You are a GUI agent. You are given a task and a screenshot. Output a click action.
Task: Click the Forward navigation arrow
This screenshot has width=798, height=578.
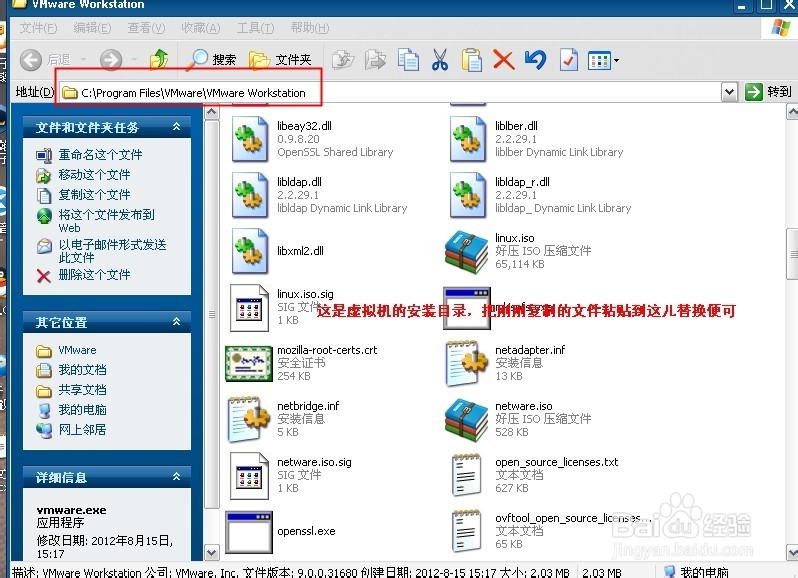110,60
